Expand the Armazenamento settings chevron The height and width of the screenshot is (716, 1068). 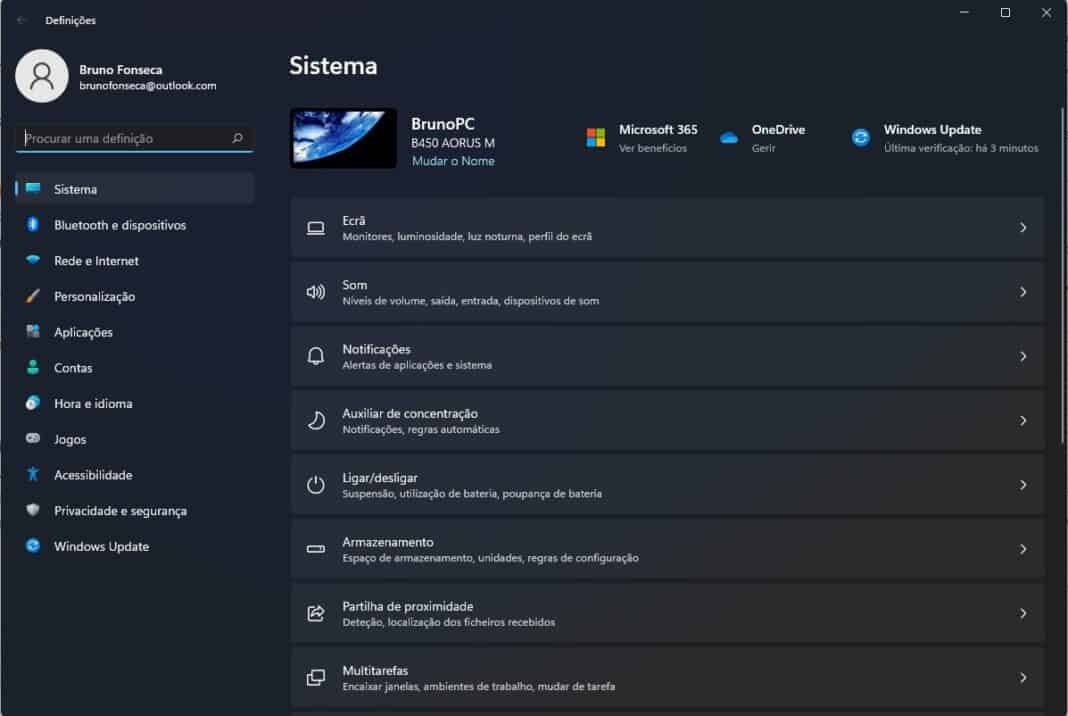pyautogui.click(x=1023, y=548)
